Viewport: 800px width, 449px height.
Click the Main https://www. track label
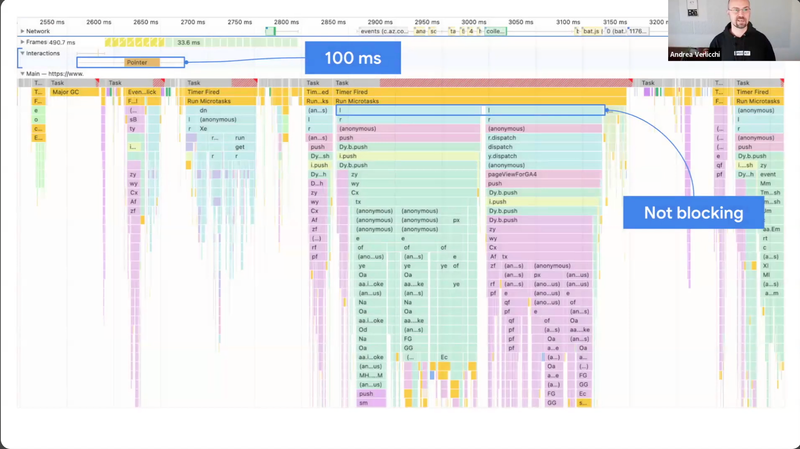point(55,73)
